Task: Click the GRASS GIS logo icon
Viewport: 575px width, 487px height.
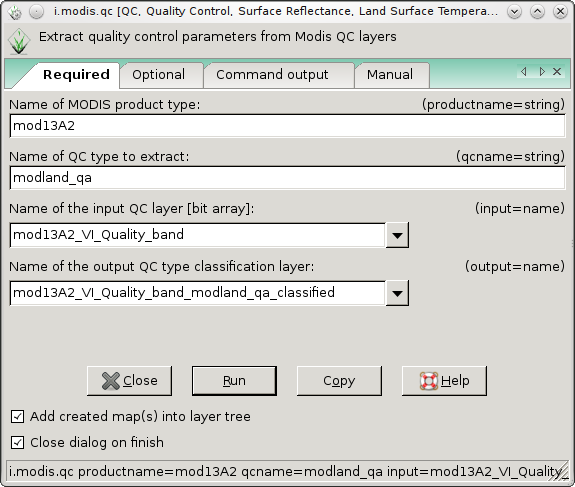Action: (x=19, y=42)
